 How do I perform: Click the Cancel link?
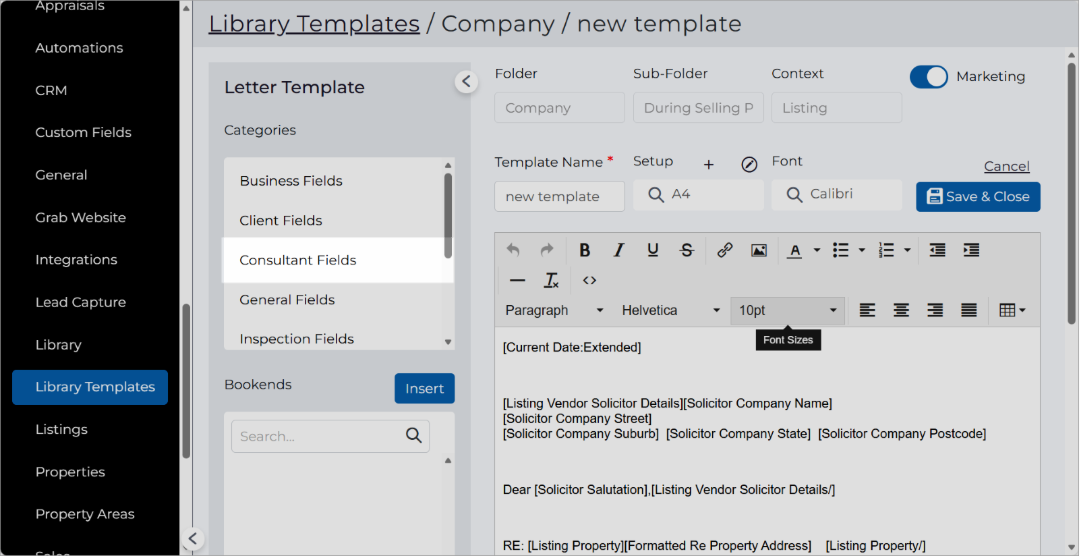[x=1006, y=166]
